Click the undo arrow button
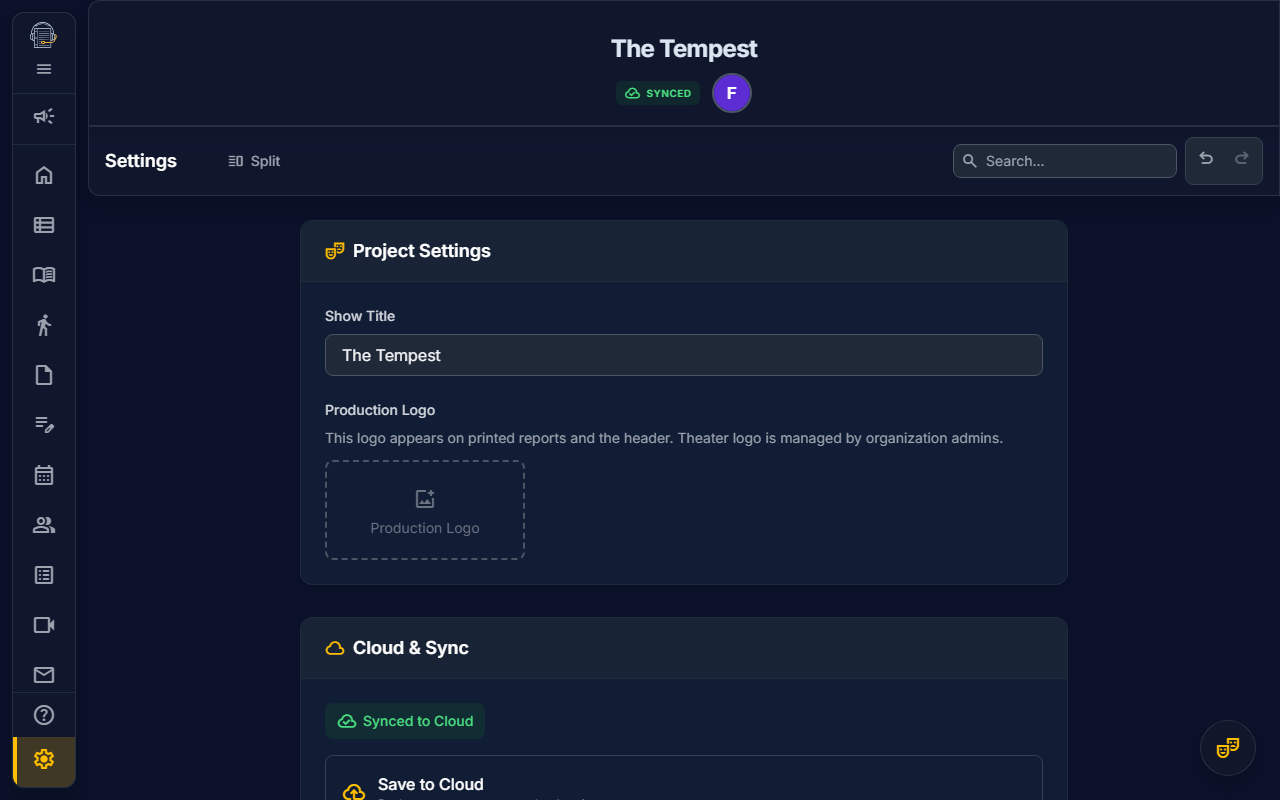1280x800 pixels. pos(1206,159)
